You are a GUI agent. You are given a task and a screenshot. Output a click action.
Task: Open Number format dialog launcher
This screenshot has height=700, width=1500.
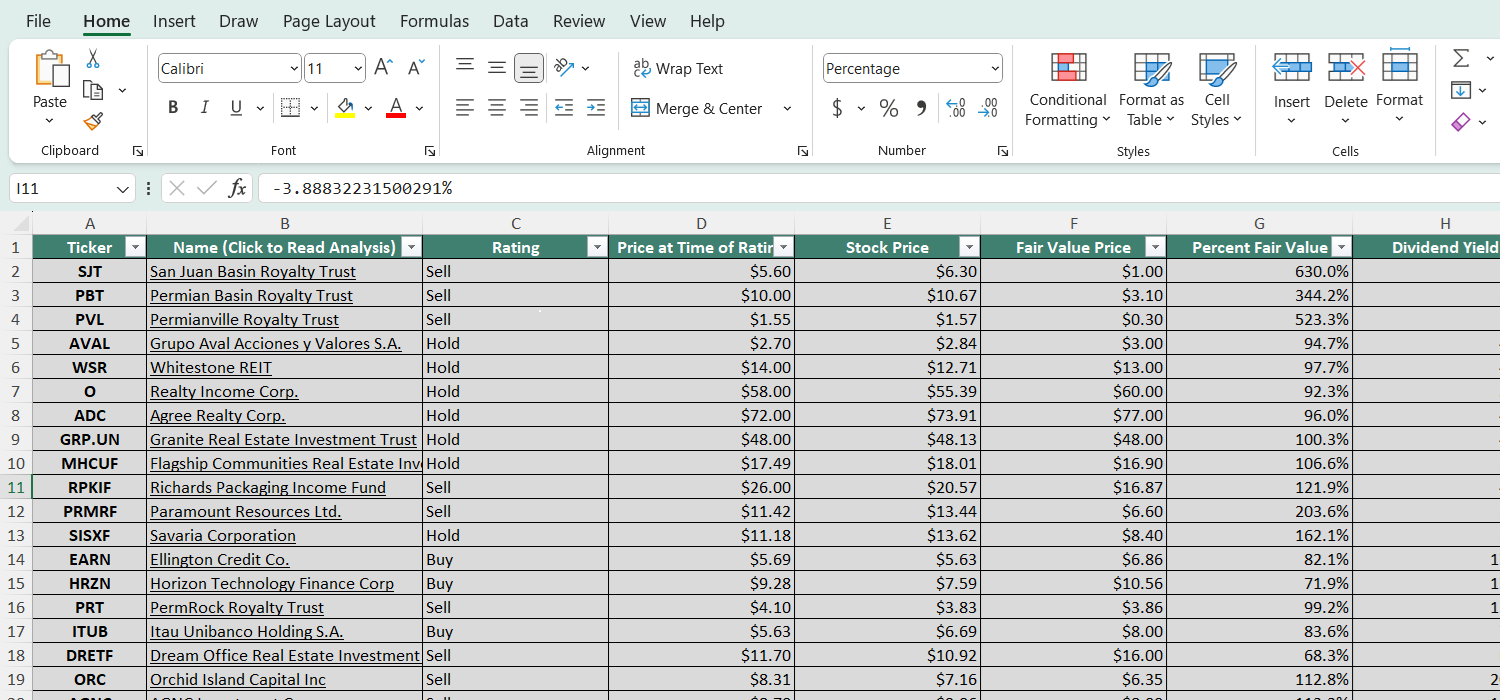tap(1003, 151)
